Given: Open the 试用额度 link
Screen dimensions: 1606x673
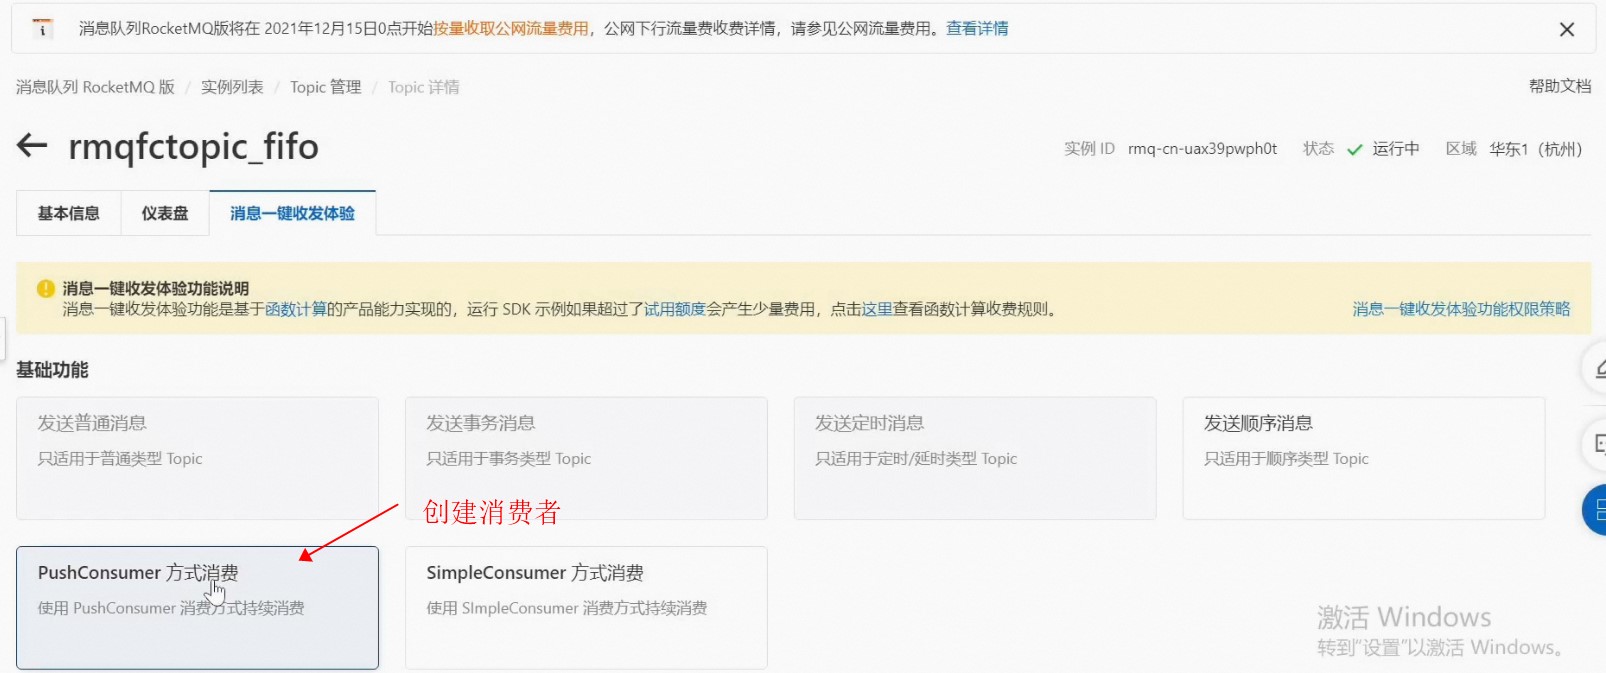Looking at the screenshot, I should 675,309.
